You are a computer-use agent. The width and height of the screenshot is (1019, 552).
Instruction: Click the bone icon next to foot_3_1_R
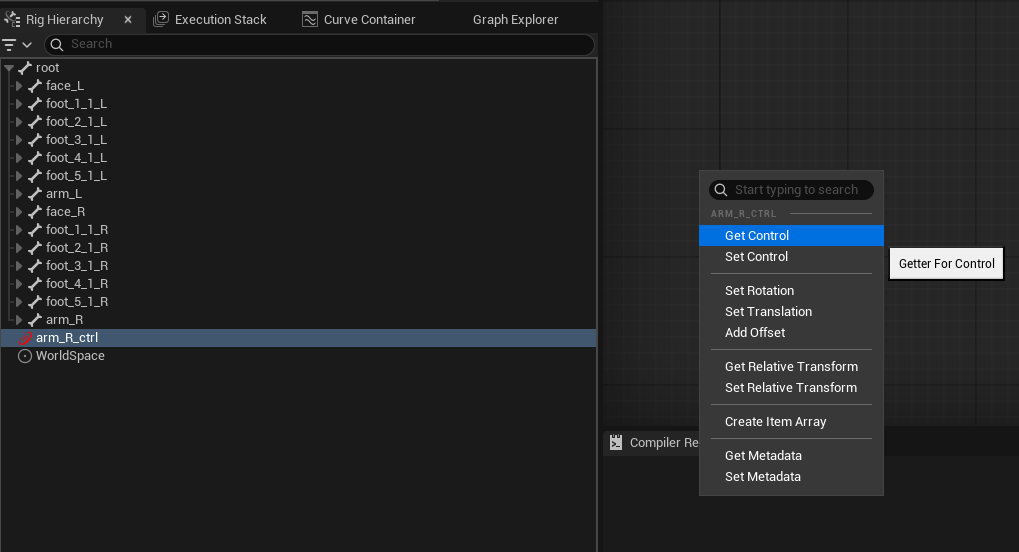[35, 266]
